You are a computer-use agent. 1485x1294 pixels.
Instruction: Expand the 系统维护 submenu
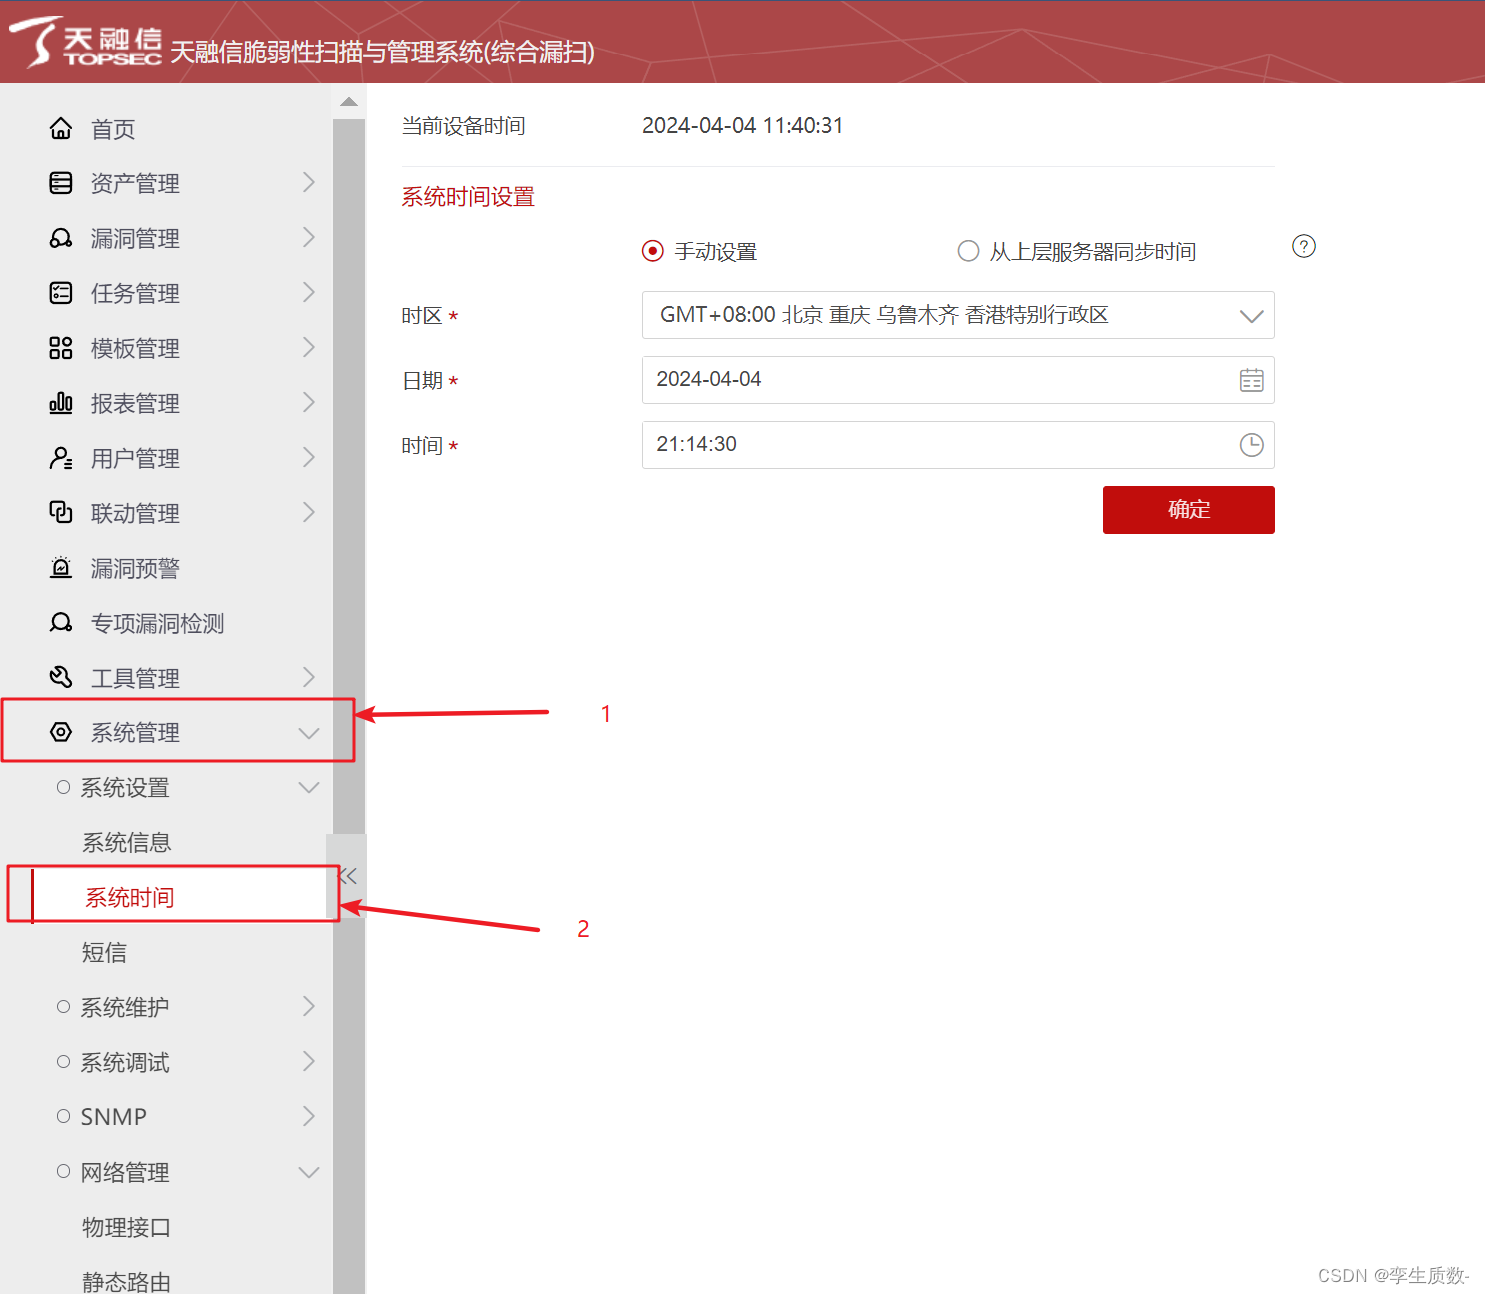click(309, 1007)
